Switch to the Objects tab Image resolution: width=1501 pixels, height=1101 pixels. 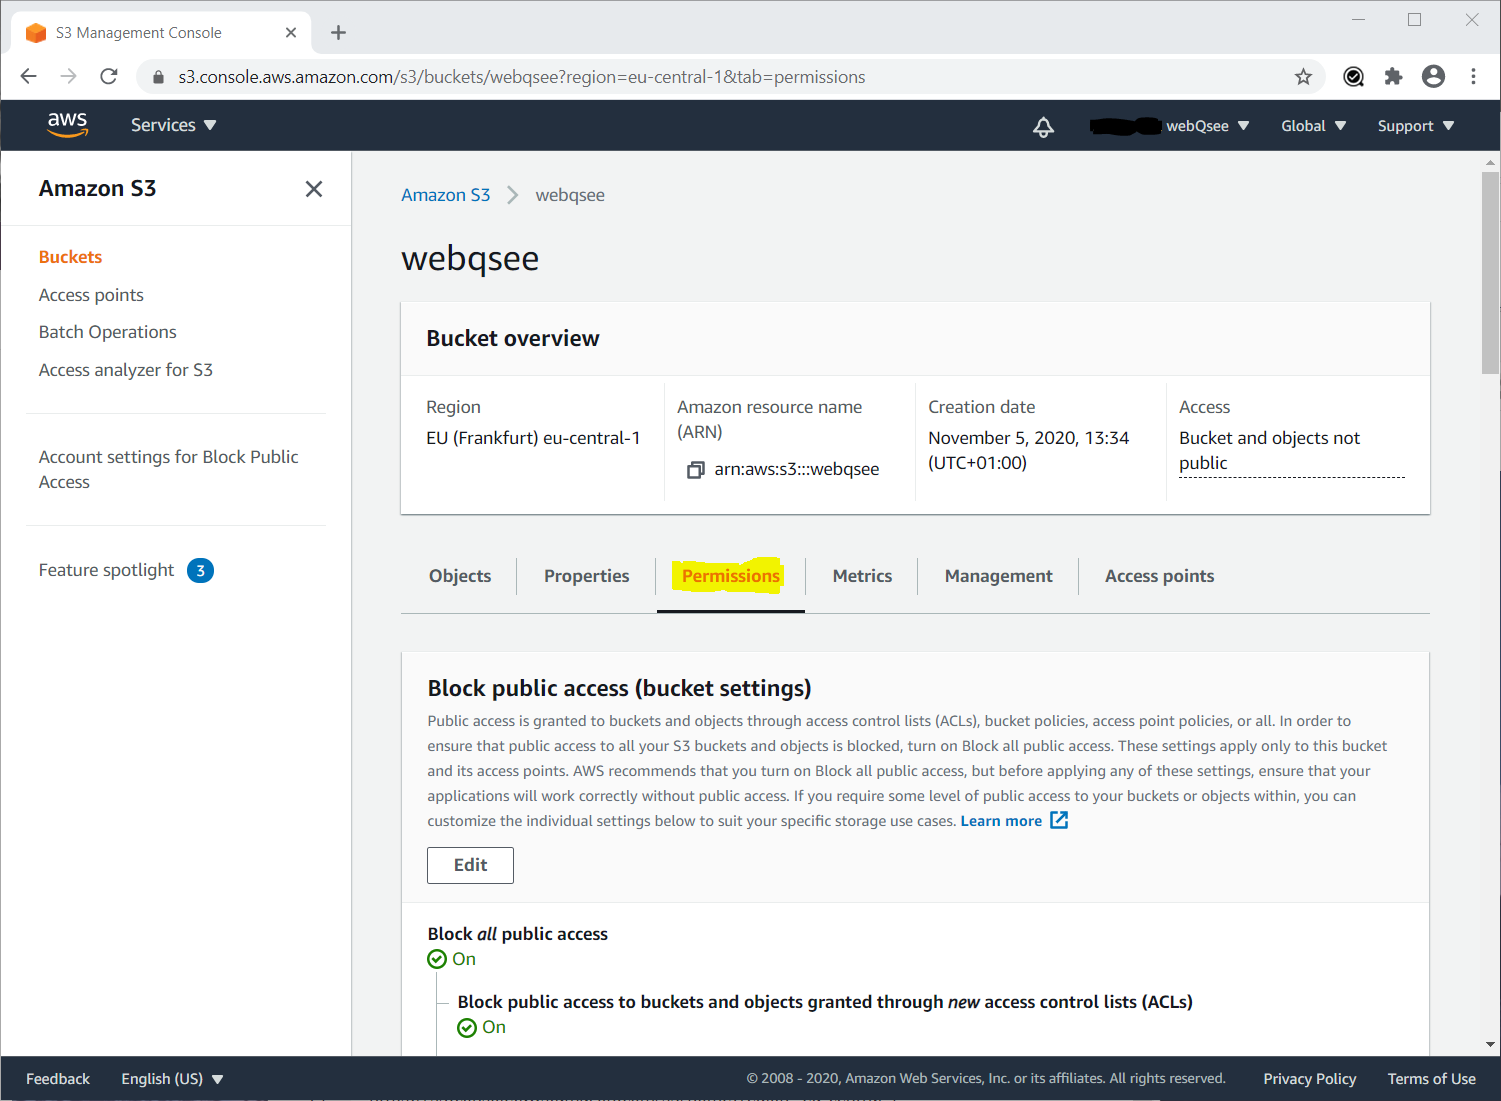coord(460,576)
